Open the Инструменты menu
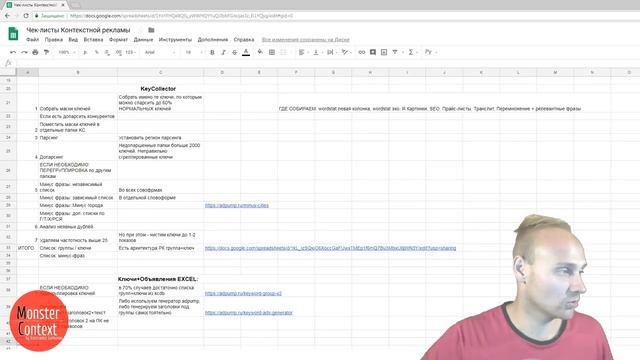Viewport: 640px width, 360px height. click(x=175, y=40)
